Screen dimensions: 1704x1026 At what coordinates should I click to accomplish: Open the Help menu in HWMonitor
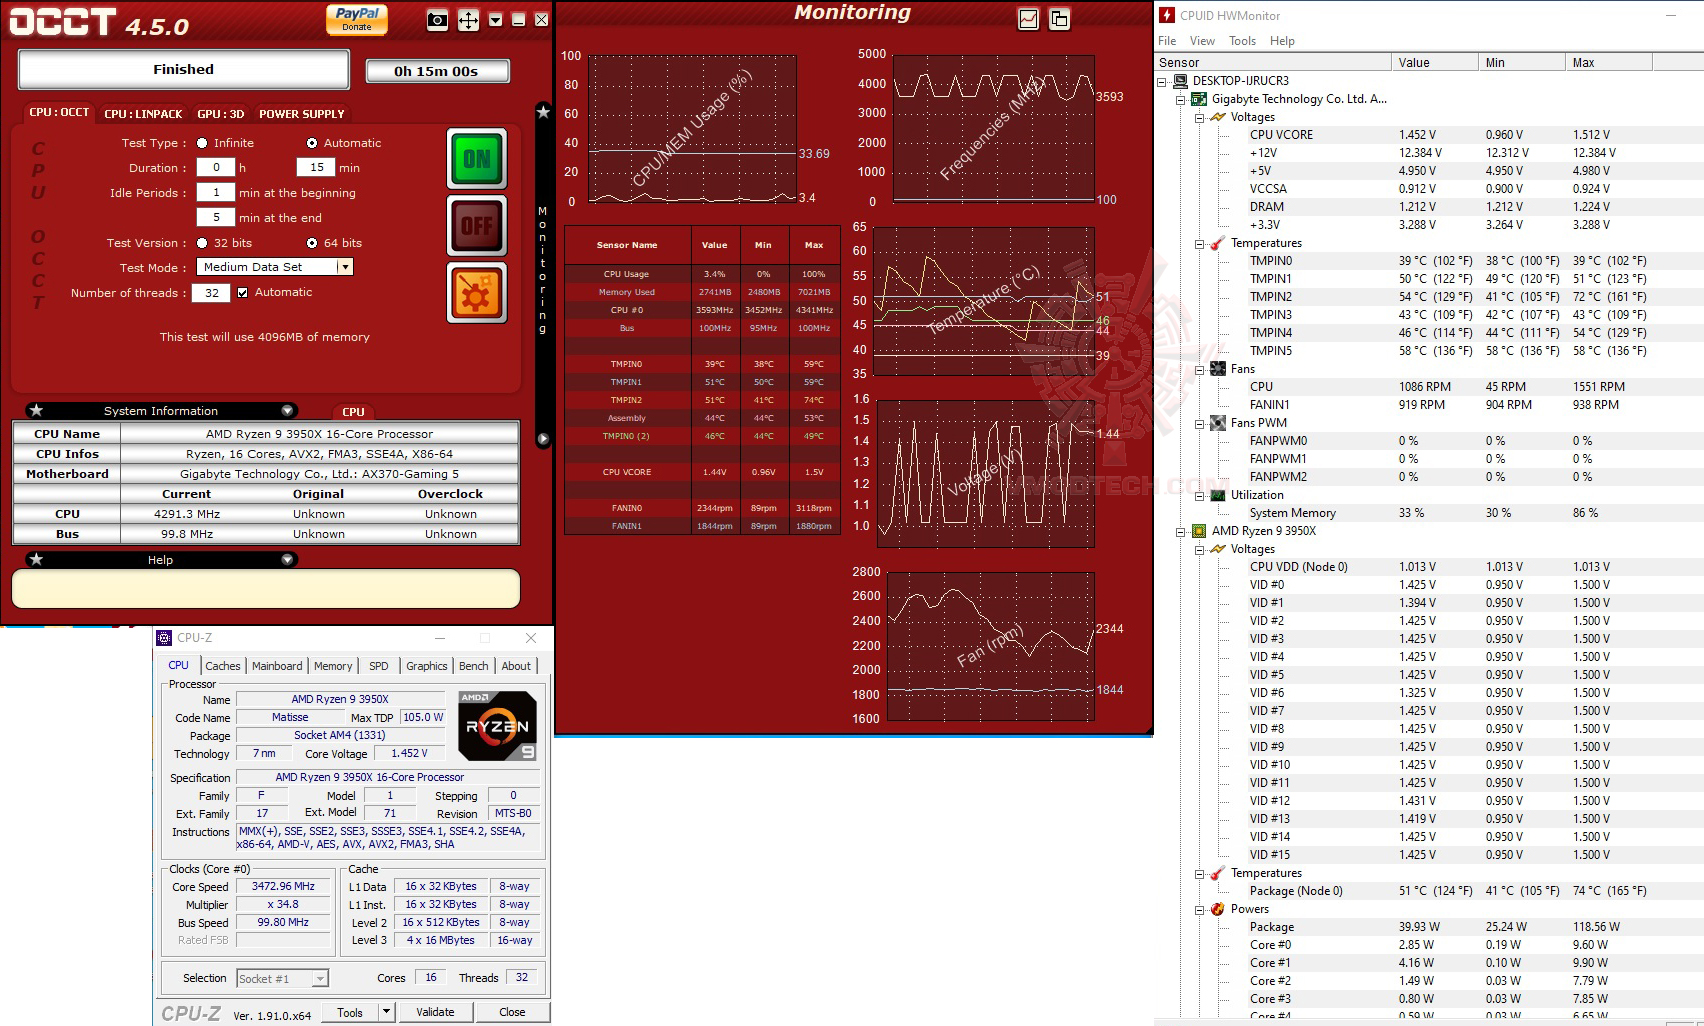(1282, 41)
